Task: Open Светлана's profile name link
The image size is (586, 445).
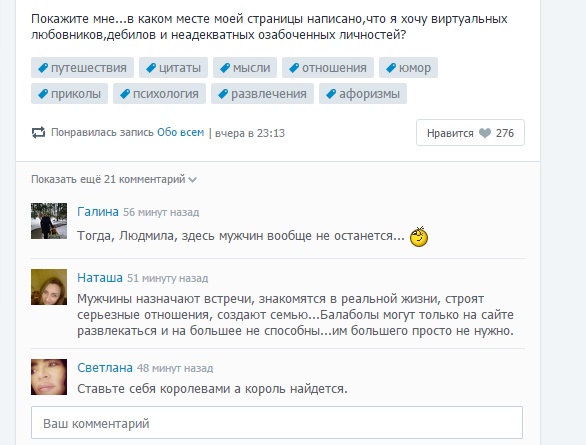Action: coord(105,368)
